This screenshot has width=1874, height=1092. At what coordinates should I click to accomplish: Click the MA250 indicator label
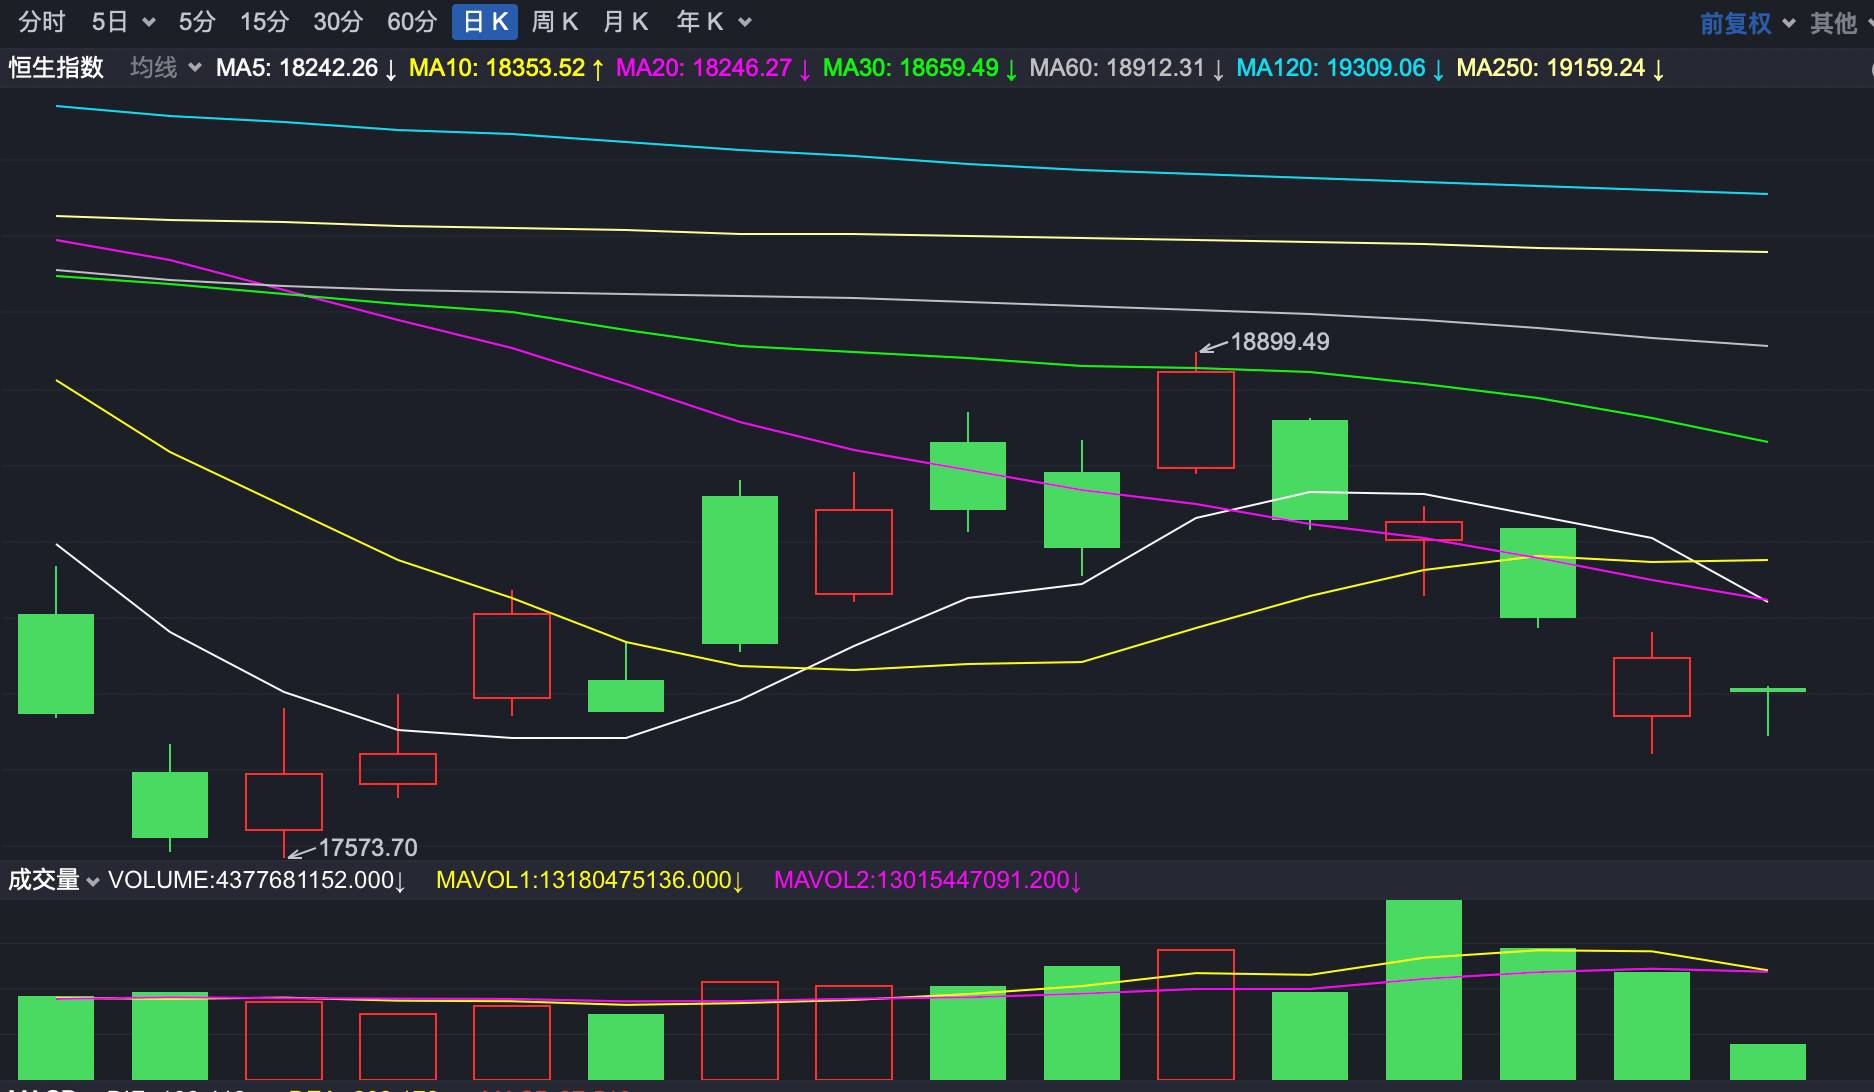pos(1559,68)
